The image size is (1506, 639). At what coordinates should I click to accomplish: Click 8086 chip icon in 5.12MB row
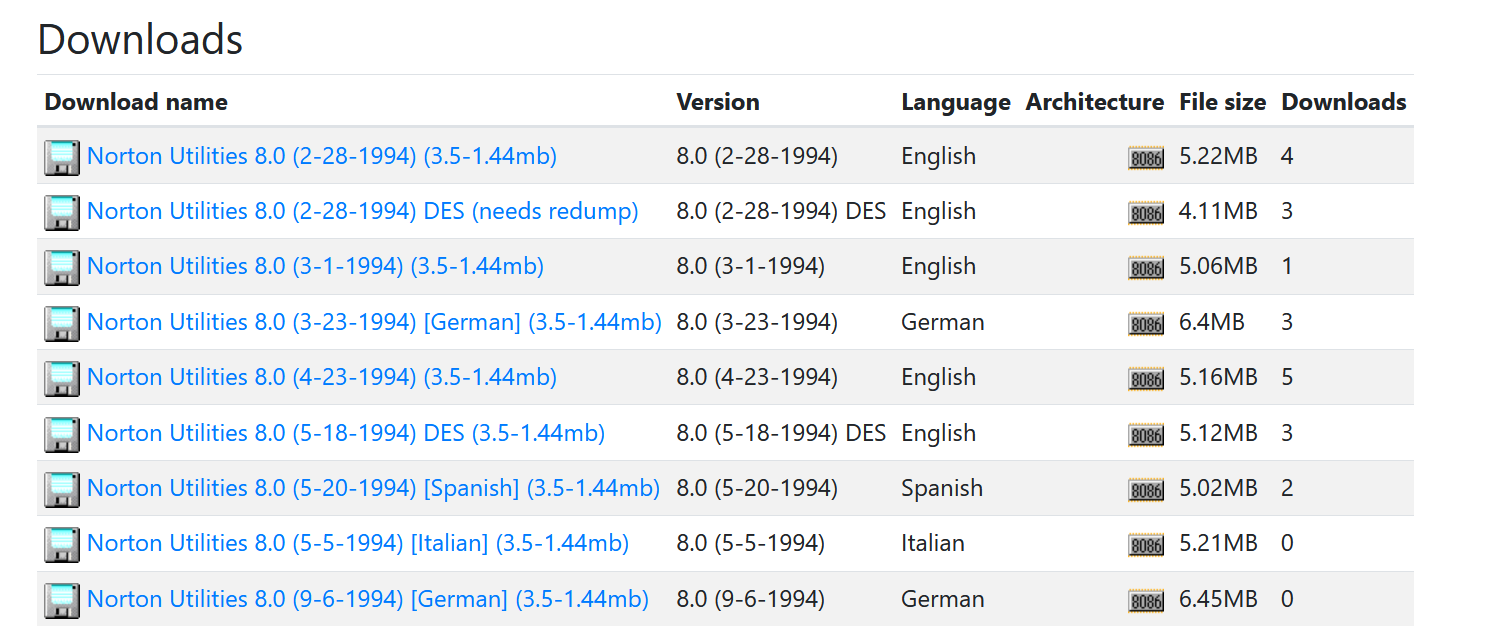pyautogui.click(x=1146, y=435)
